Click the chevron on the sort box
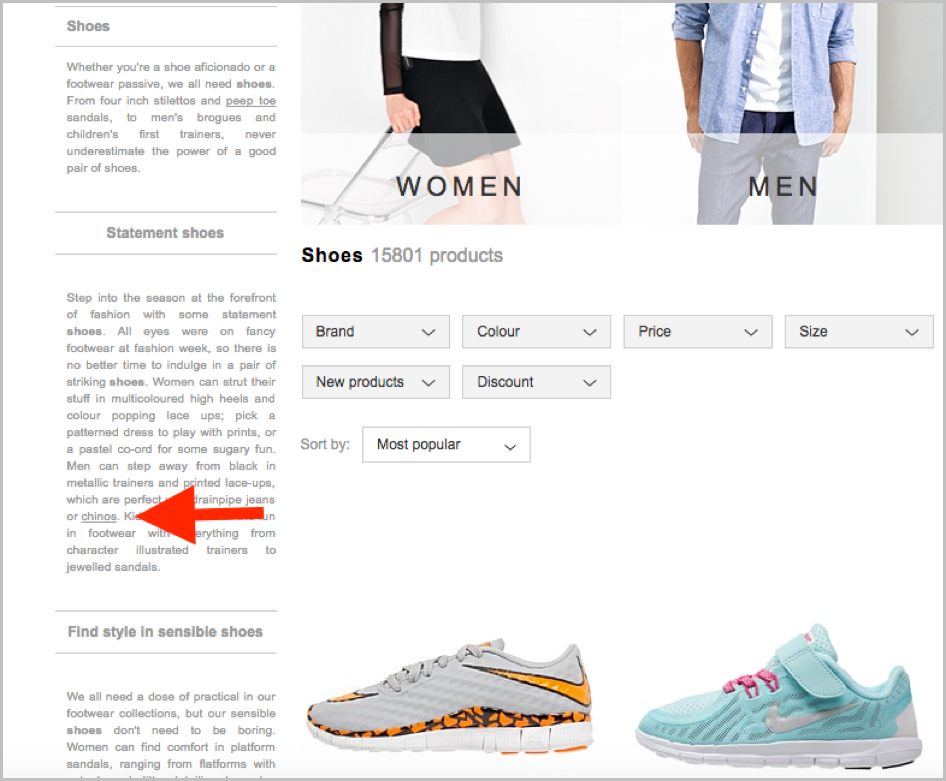 510,447
